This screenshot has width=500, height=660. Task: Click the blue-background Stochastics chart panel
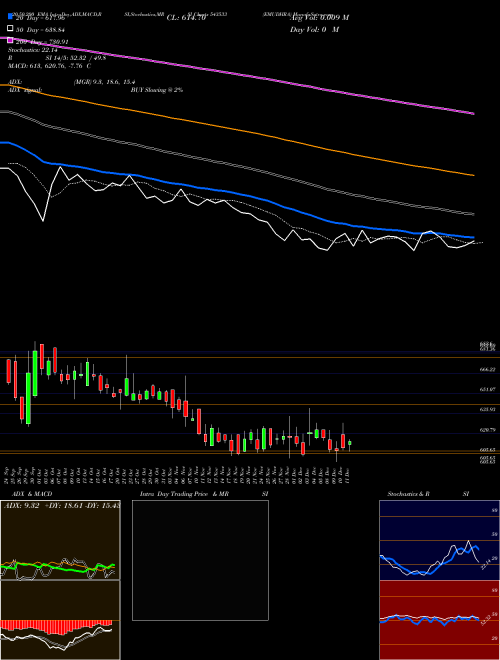[439, 540]
